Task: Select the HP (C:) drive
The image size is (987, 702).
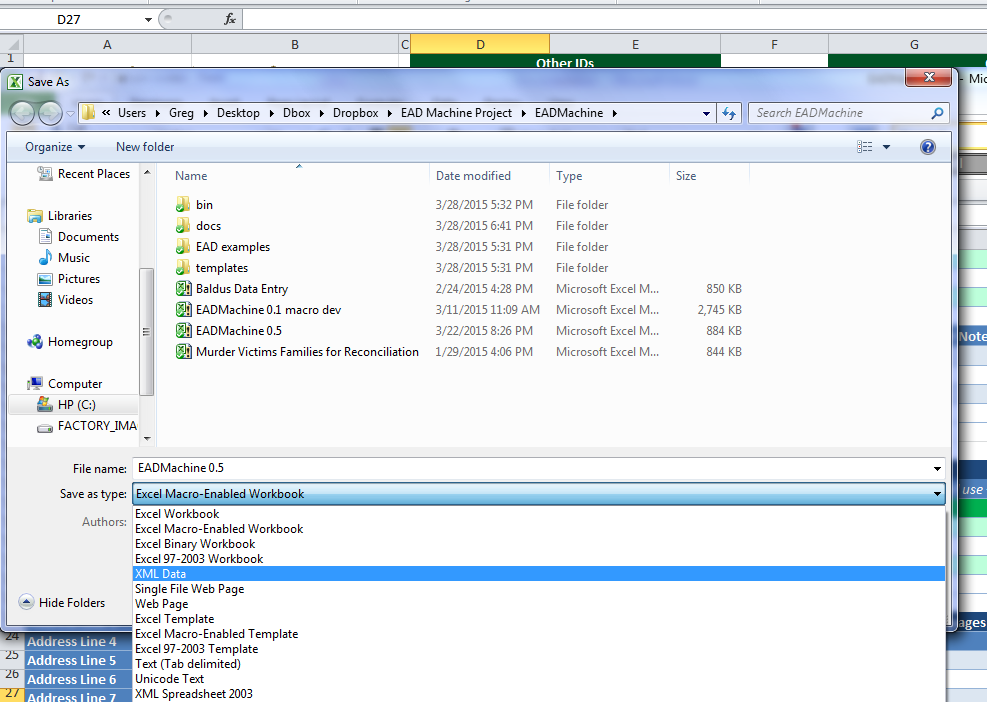Action: click(74, 405)
